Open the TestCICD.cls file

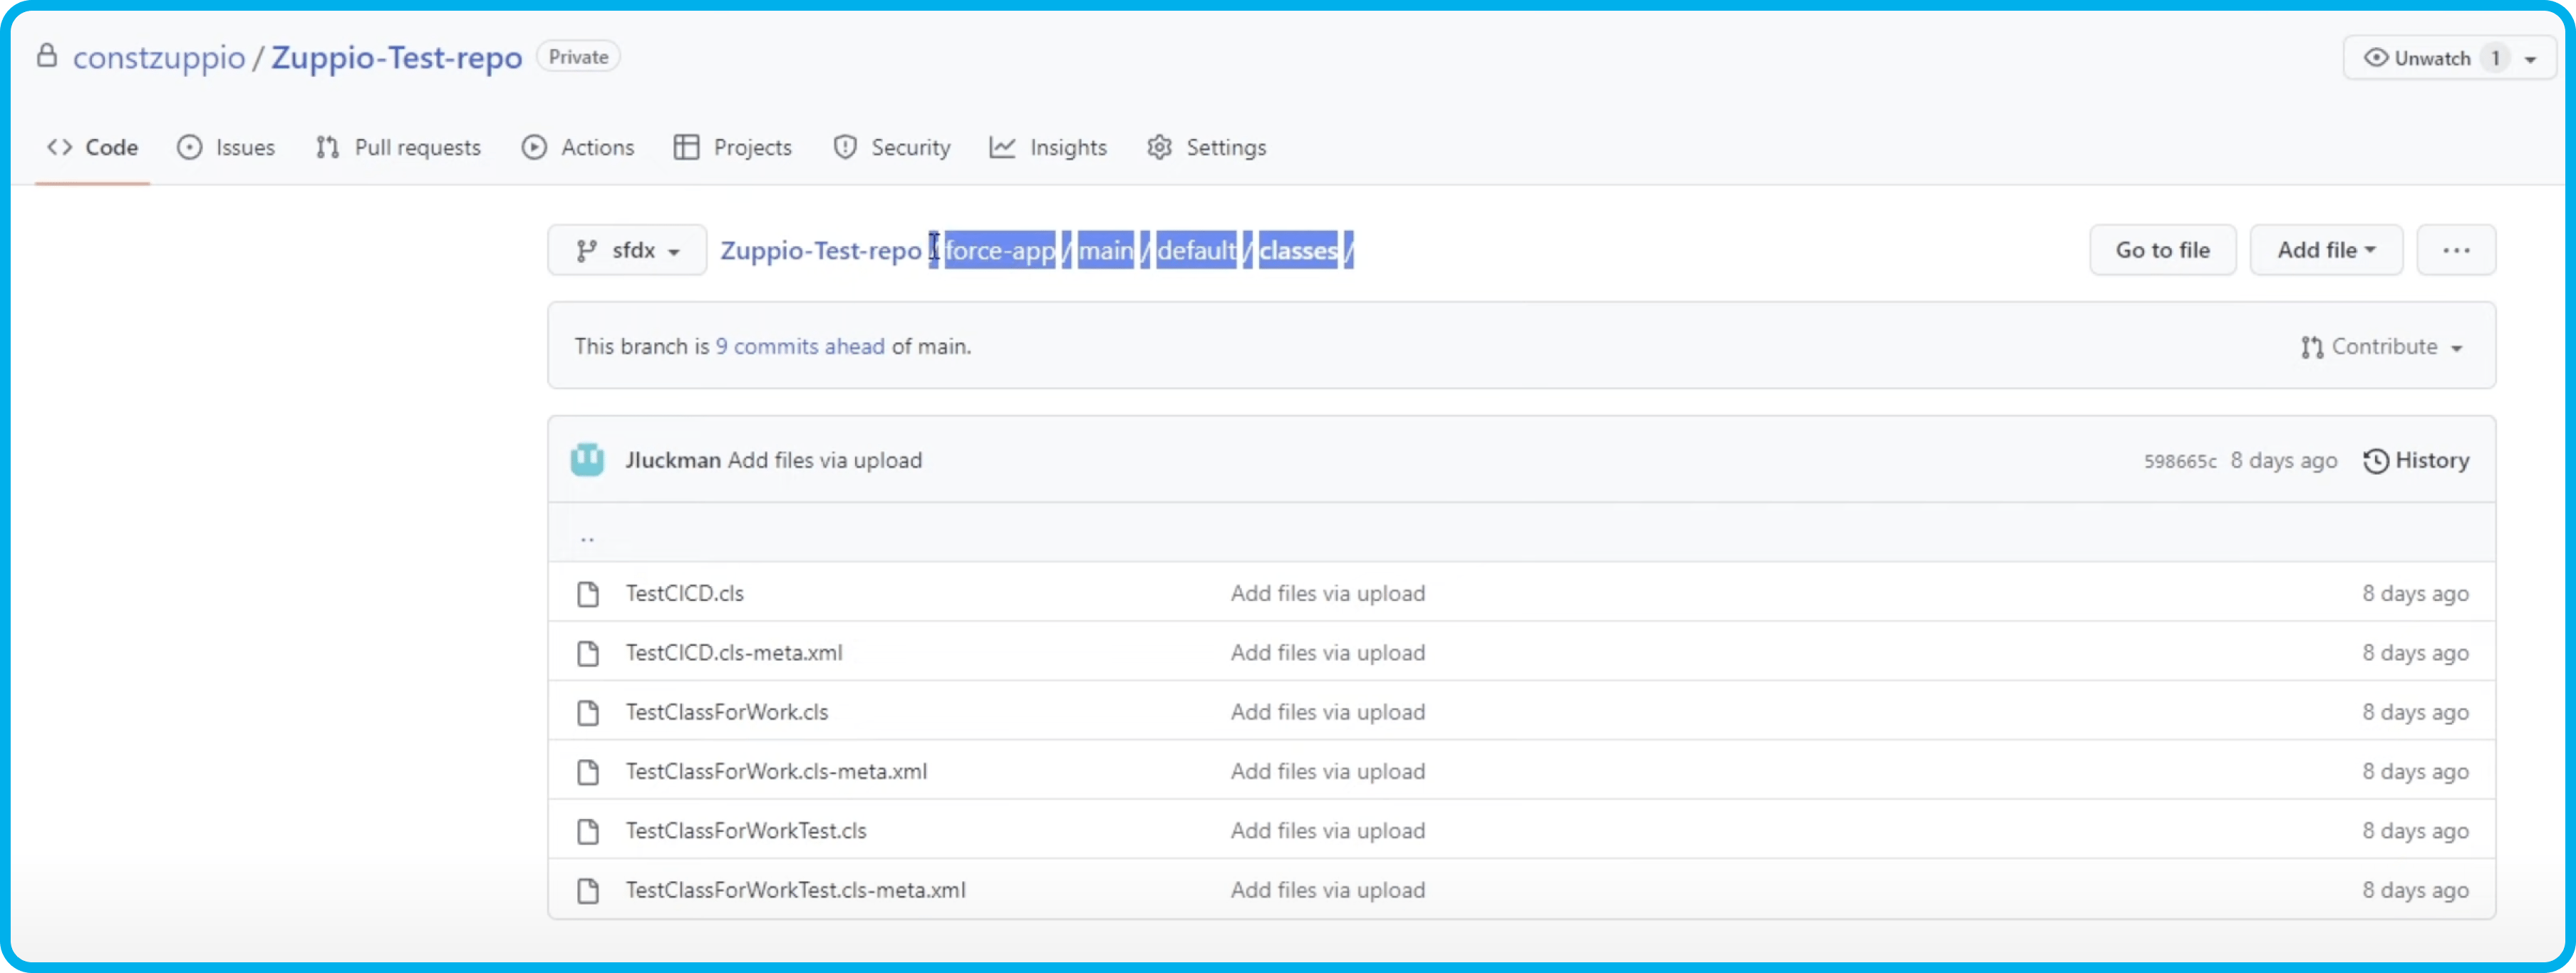(x=685, y=592)
